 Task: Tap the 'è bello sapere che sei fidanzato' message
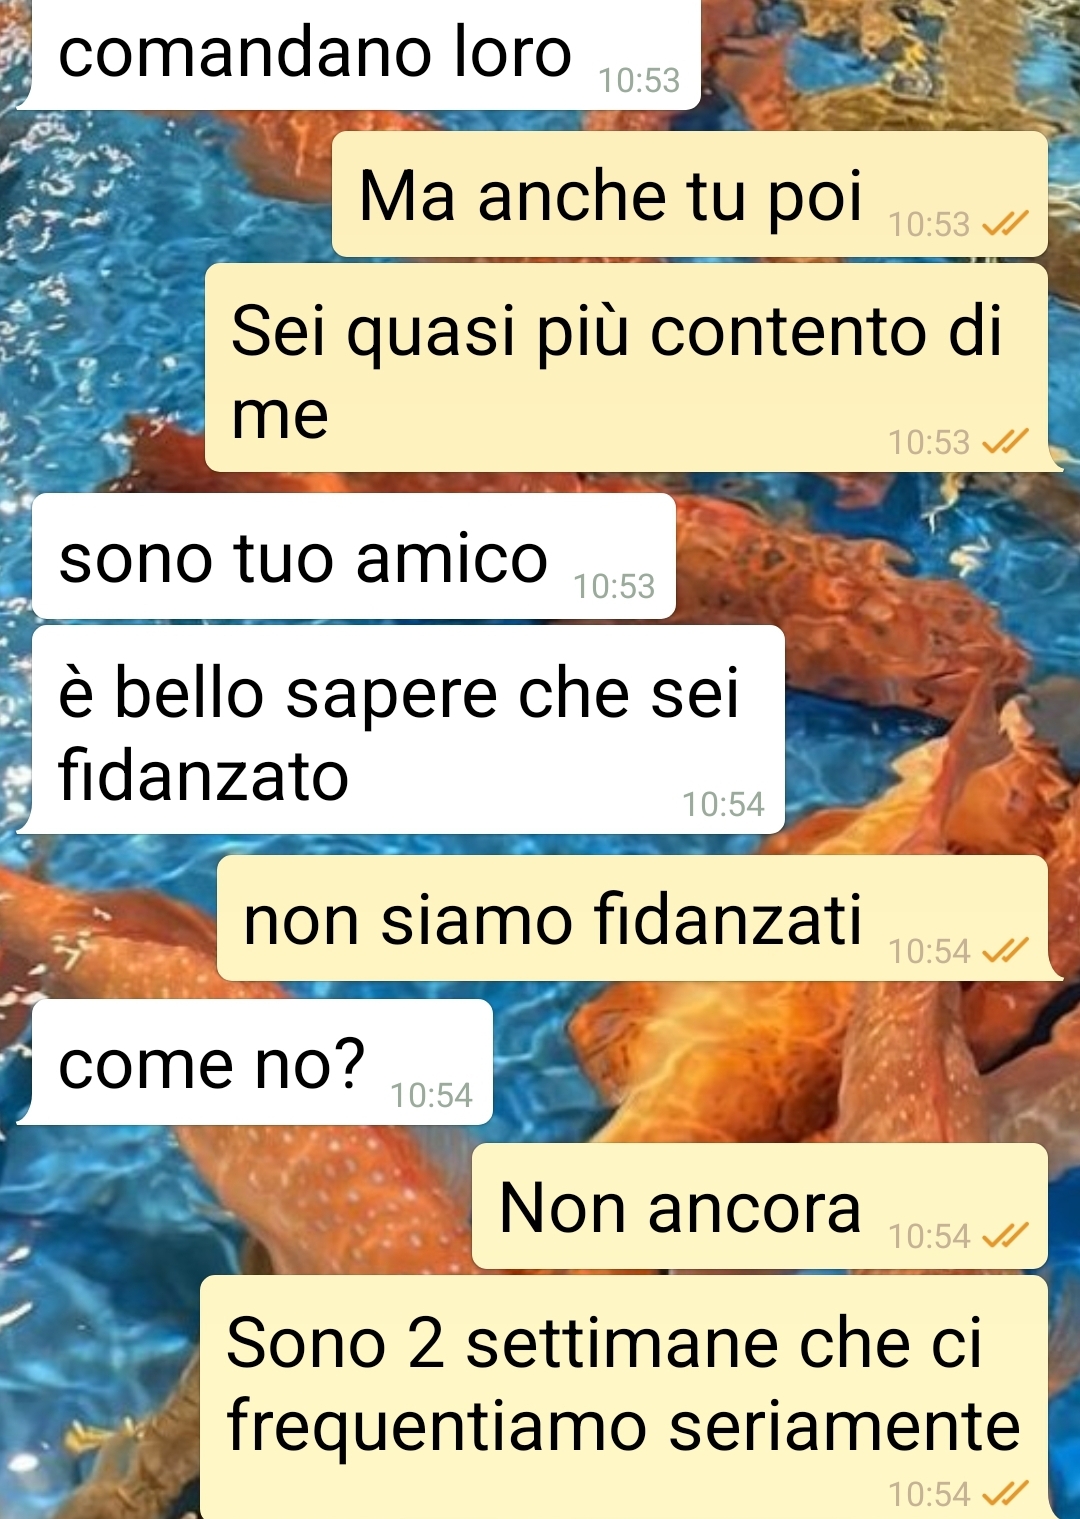pos(400,730)
